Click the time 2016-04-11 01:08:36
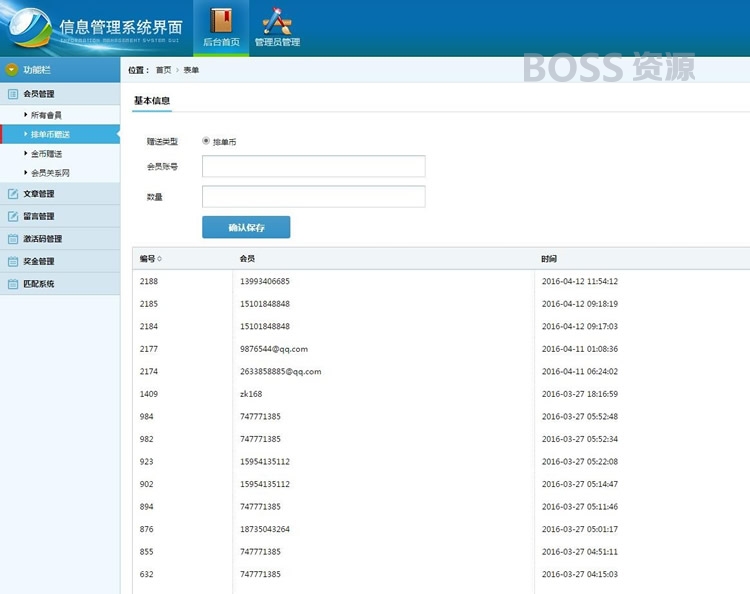This screenshot has height=594, width=750. (x=580, y=349)
